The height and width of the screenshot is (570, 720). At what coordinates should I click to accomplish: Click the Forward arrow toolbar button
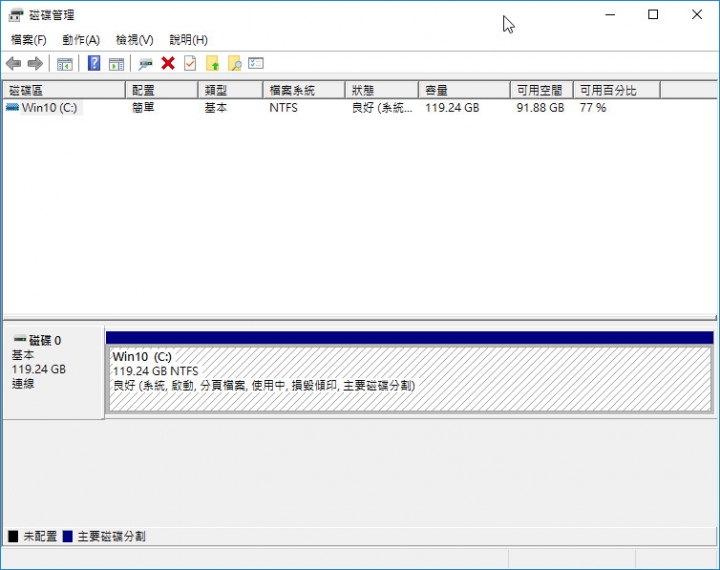pyautogui.click(x=35, y=63)
